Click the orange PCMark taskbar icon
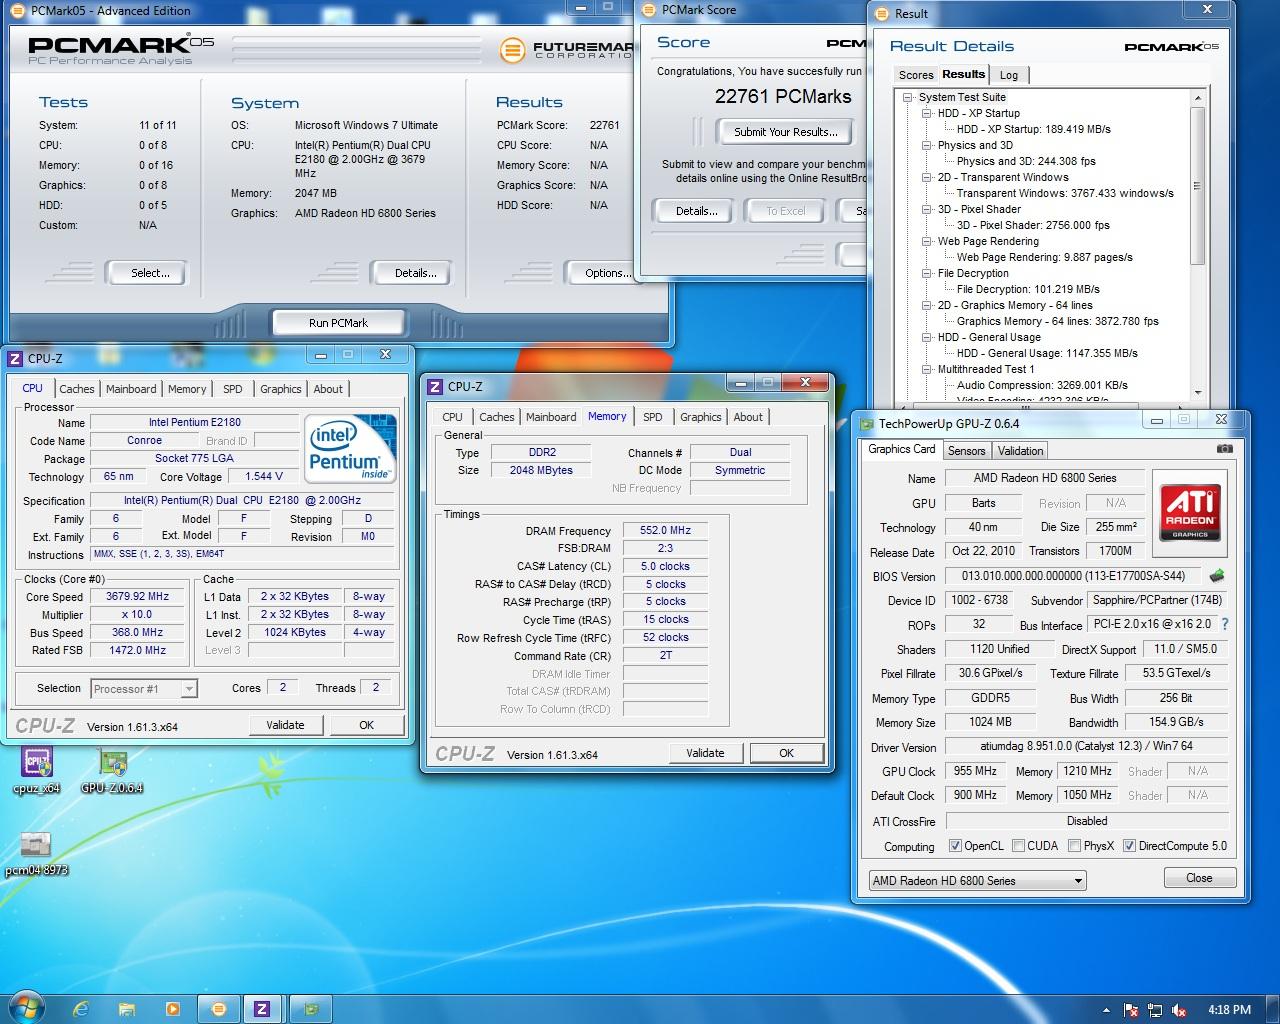The height and width of the screenshot is (1024, 1280). pos(219,1009)
